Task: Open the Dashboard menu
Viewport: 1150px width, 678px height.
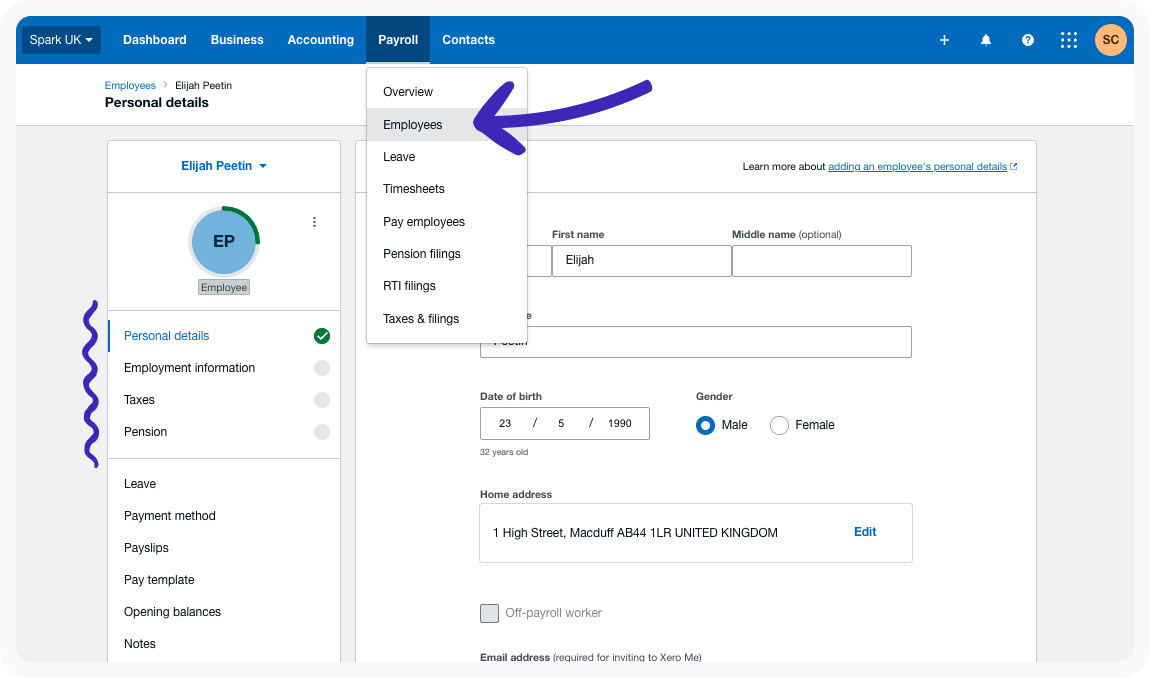Action: 155,40
